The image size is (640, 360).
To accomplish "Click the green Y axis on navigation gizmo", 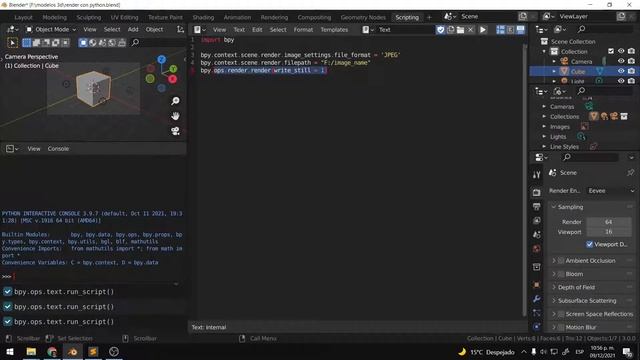I will [173, 69].
